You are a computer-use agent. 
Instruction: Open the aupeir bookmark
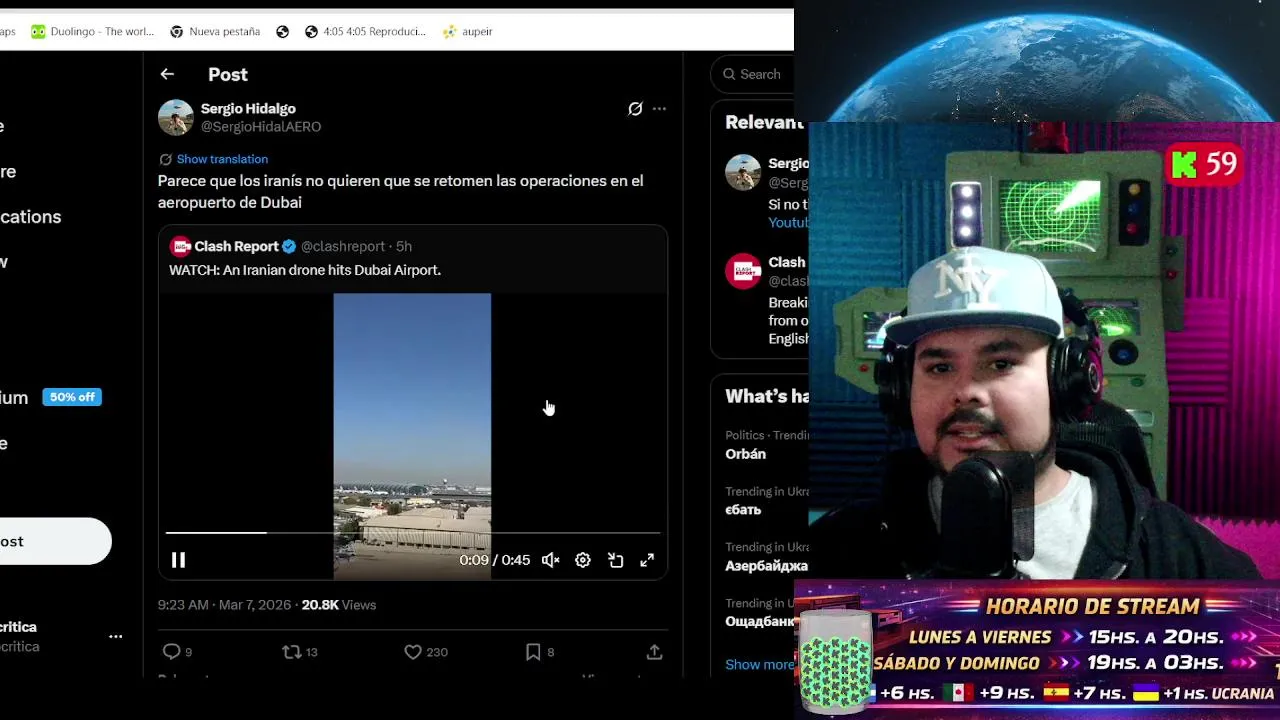(x=467, y=31)
